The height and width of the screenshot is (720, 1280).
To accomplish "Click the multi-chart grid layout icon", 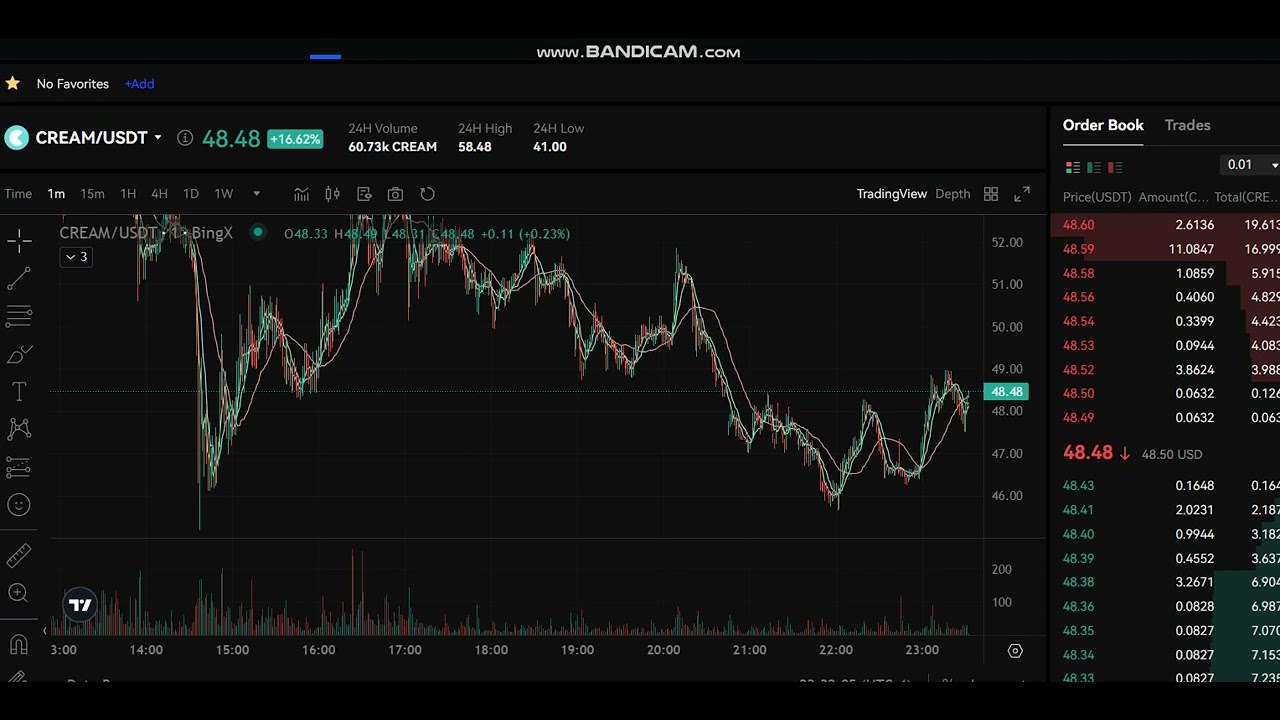I will (990, 194).
